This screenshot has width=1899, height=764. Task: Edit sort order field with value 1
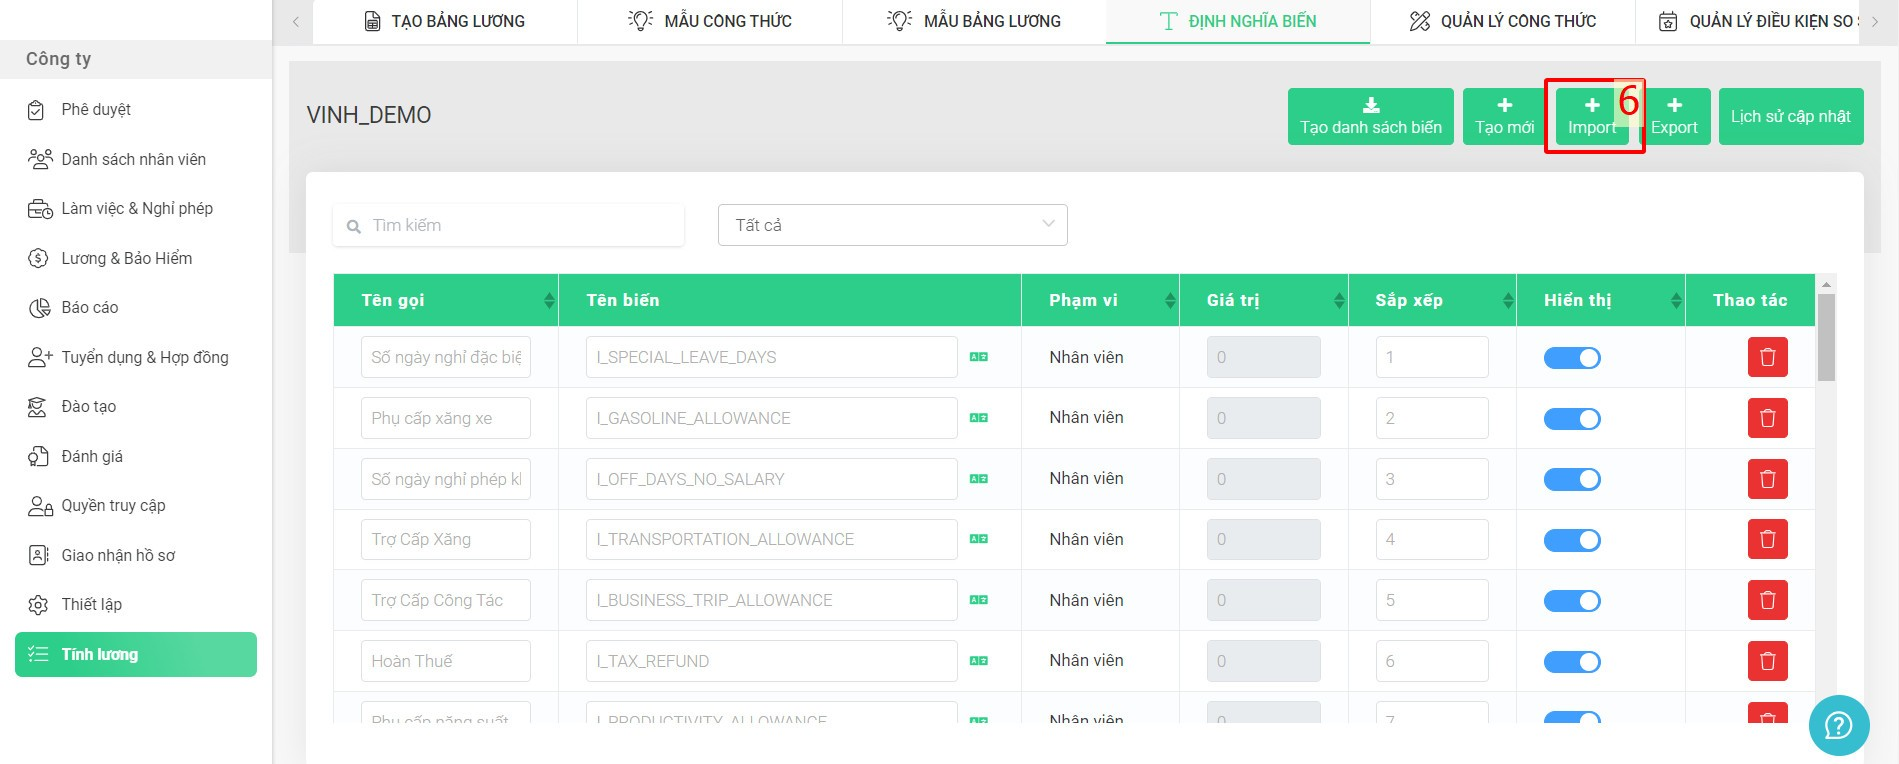[x=1432, y=357]
